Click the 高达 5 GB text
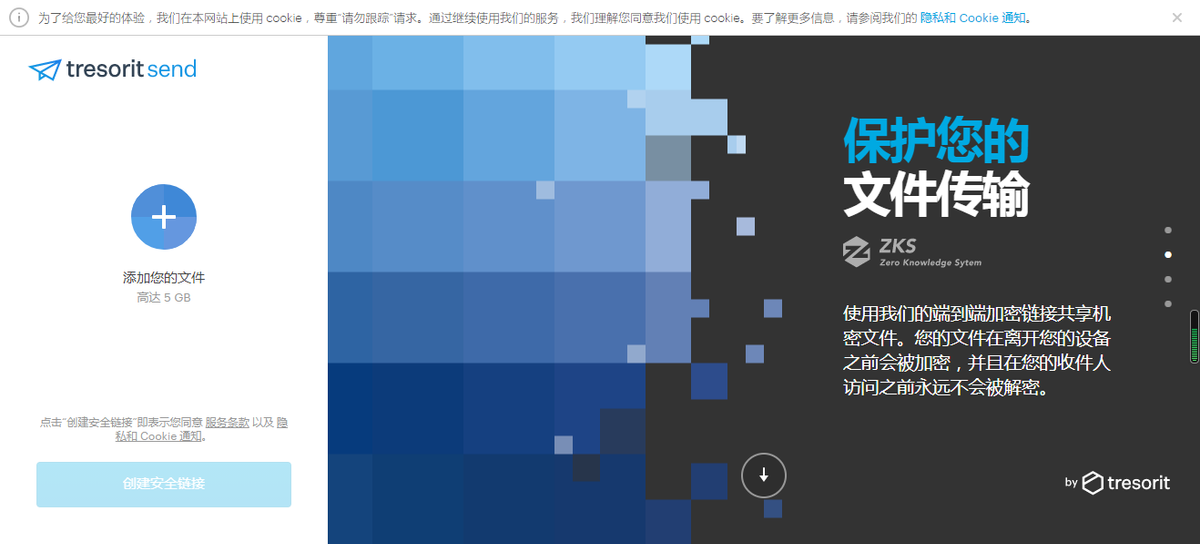 click(x=164, y=298)
